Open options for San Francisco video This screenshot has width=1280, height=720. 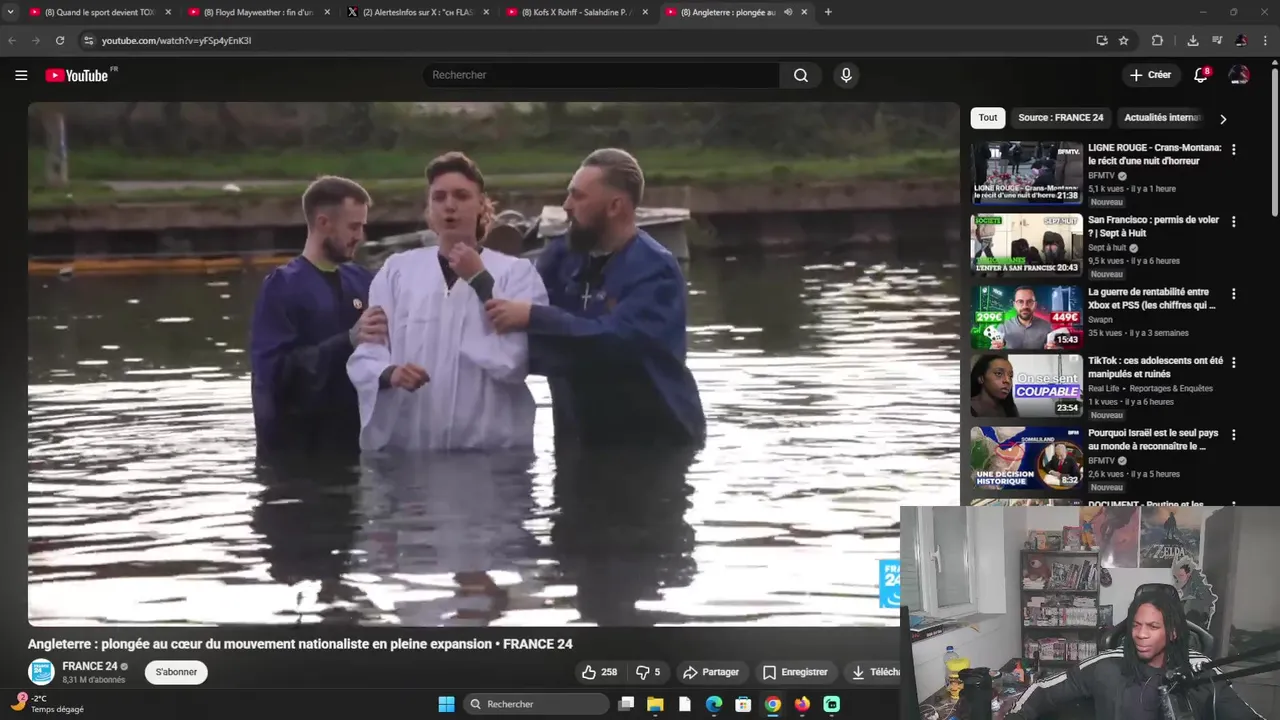(1233, 221)
